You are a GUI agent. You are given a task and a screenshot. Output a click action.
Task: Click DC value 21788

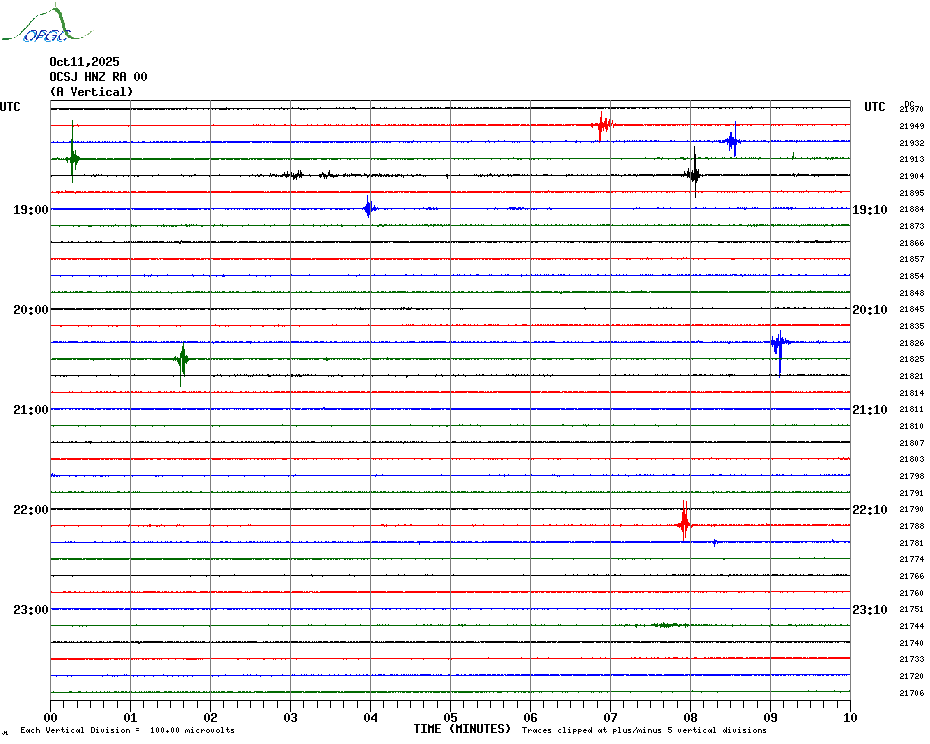click(912, 526)
